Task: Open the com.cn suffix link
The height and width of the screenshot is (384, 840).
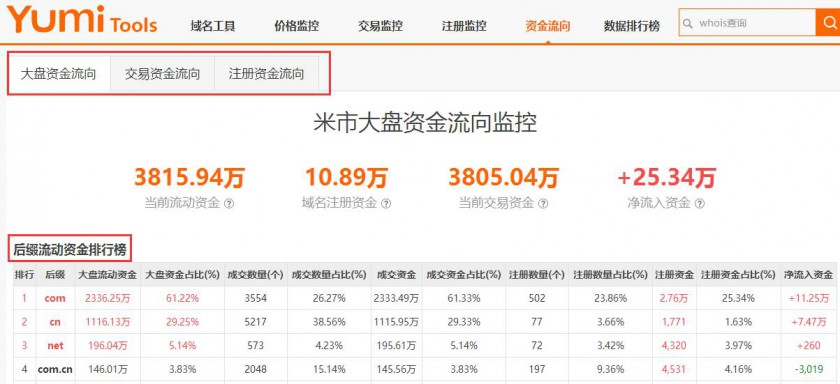Action: tap(55, 369)
